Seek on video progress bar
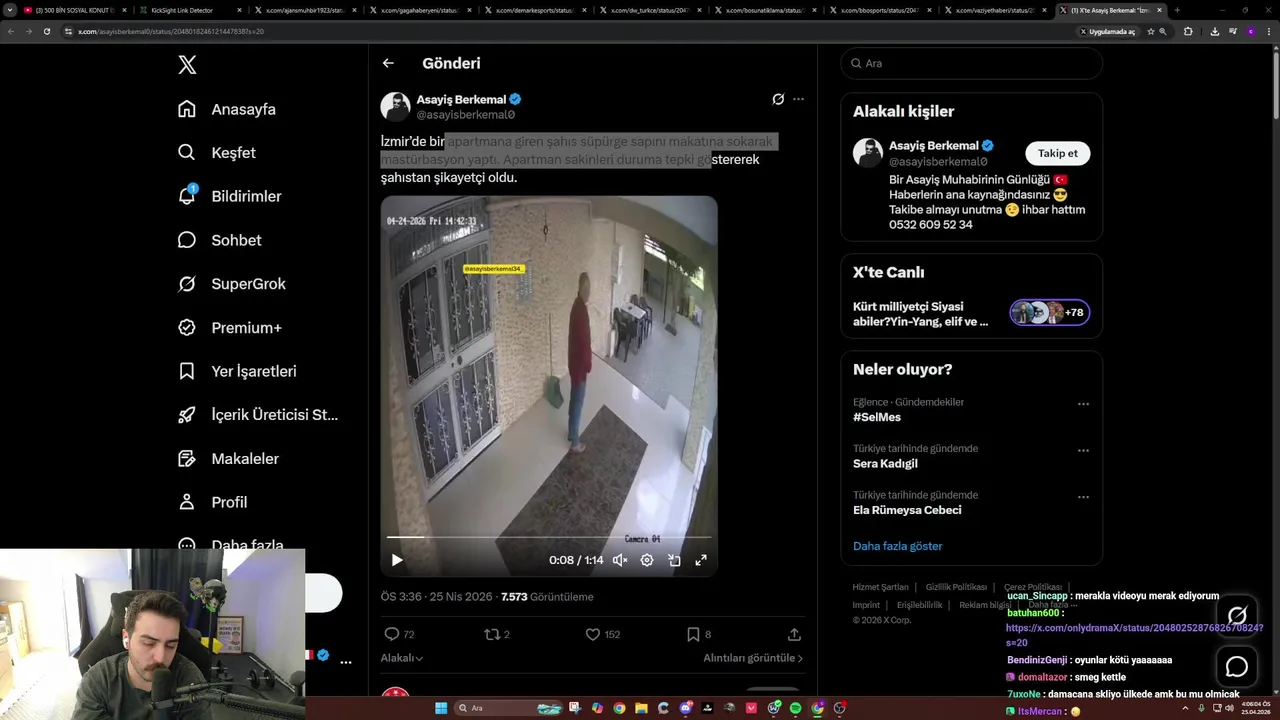This screenshot has width=1280, height=720. pyautogui.click(x=548, y=538)
